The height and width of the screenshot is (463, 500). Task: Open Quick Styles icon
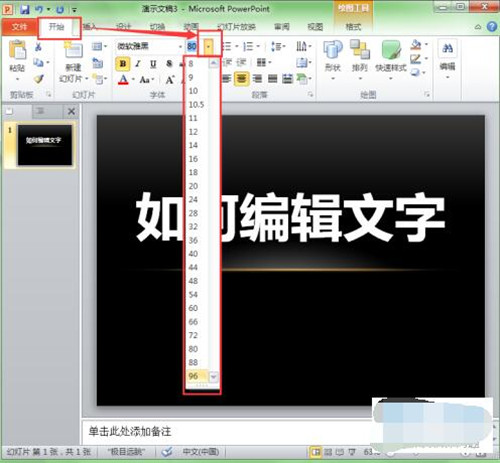click(391, 50)
